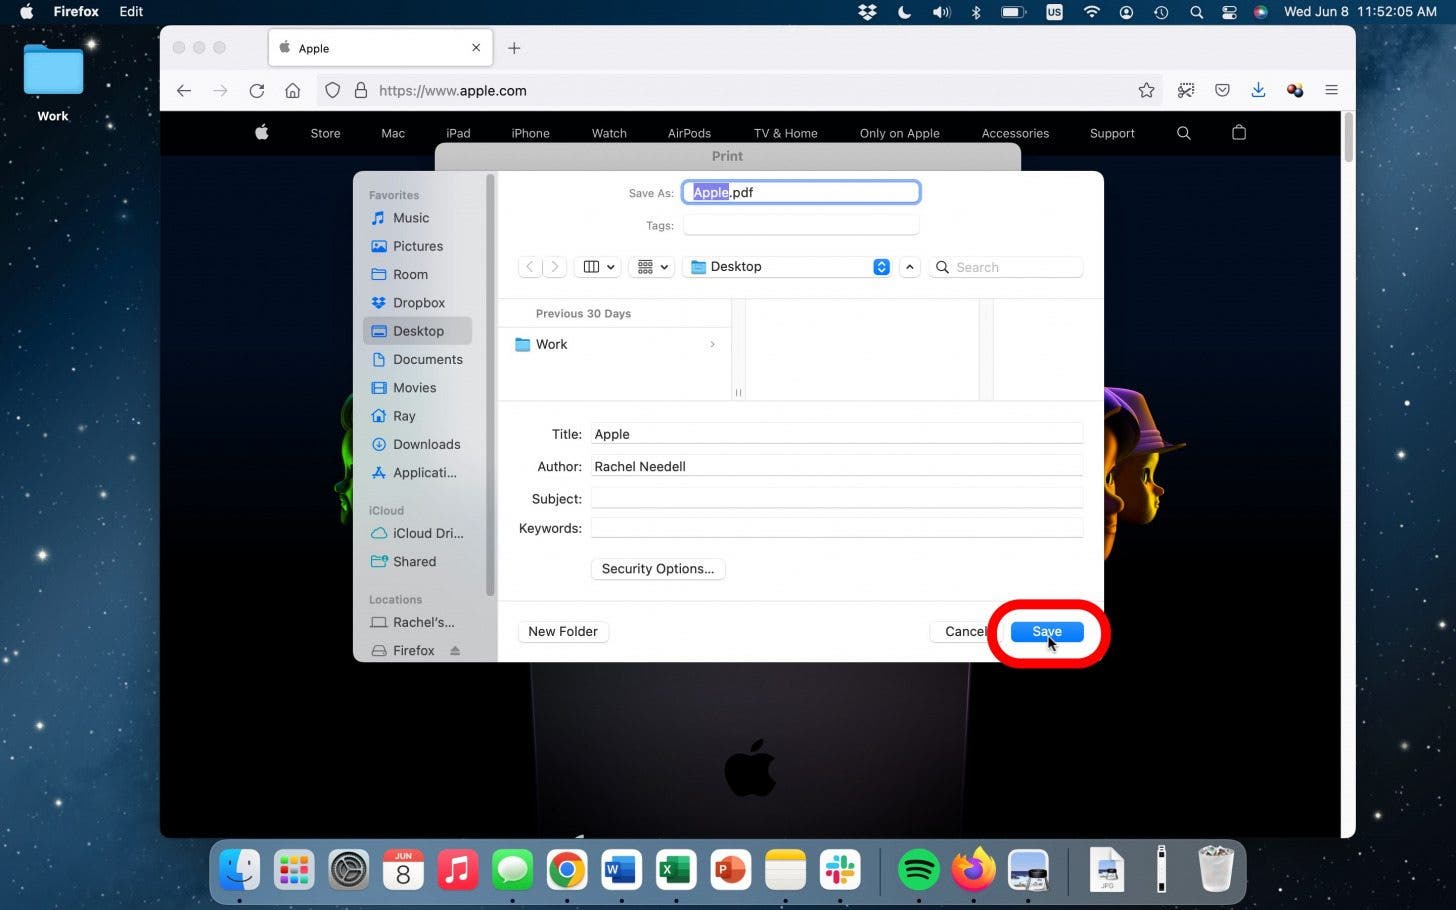1456x910 pixels.
Task: Select Downloads in the sidebar
Action: pyautogui.click(x=426, y=444)
